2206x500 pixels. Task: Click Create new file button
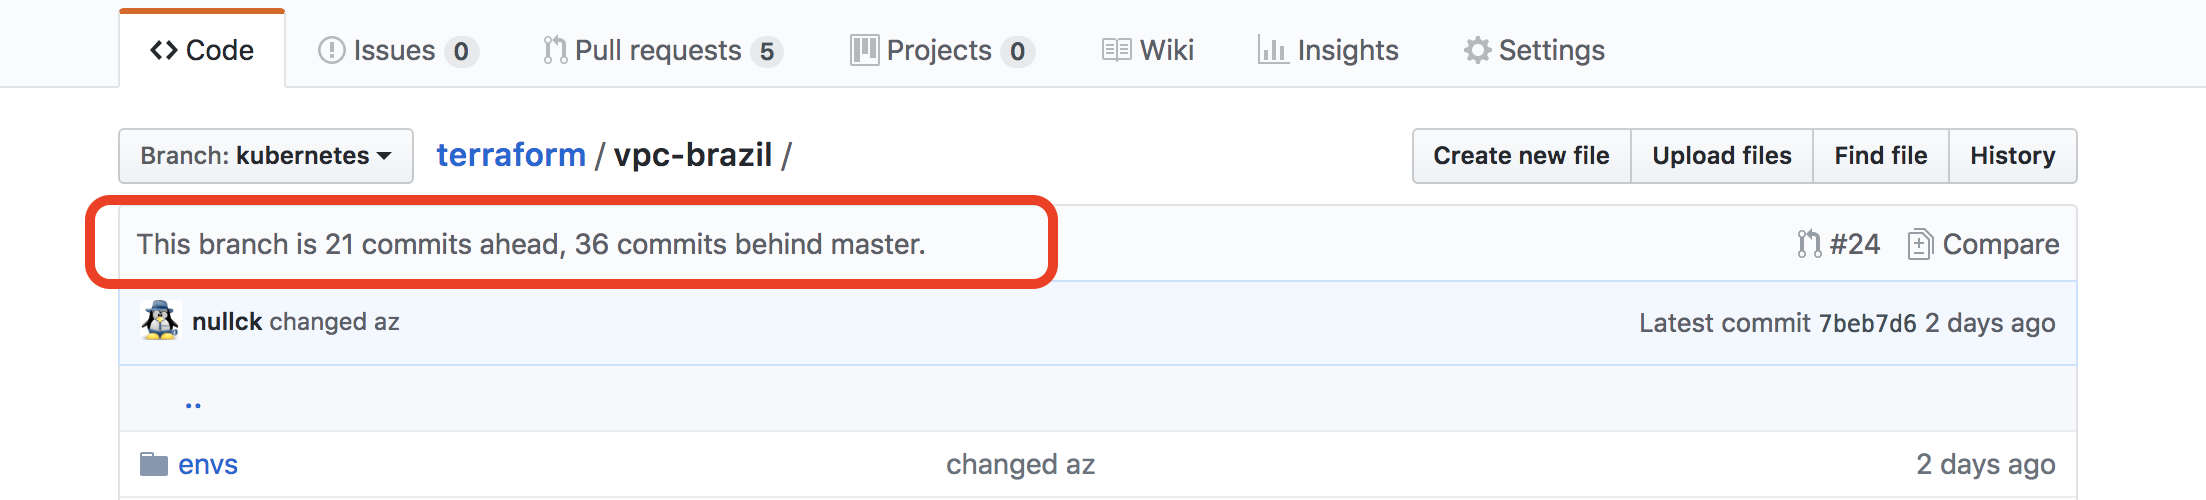(x=1521, y=156)
